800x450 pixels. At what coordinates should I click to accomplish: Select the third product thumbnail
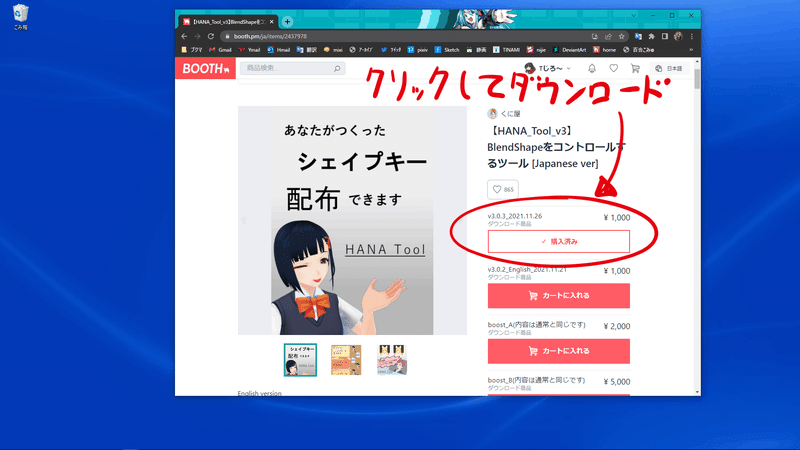coord(392,360)
